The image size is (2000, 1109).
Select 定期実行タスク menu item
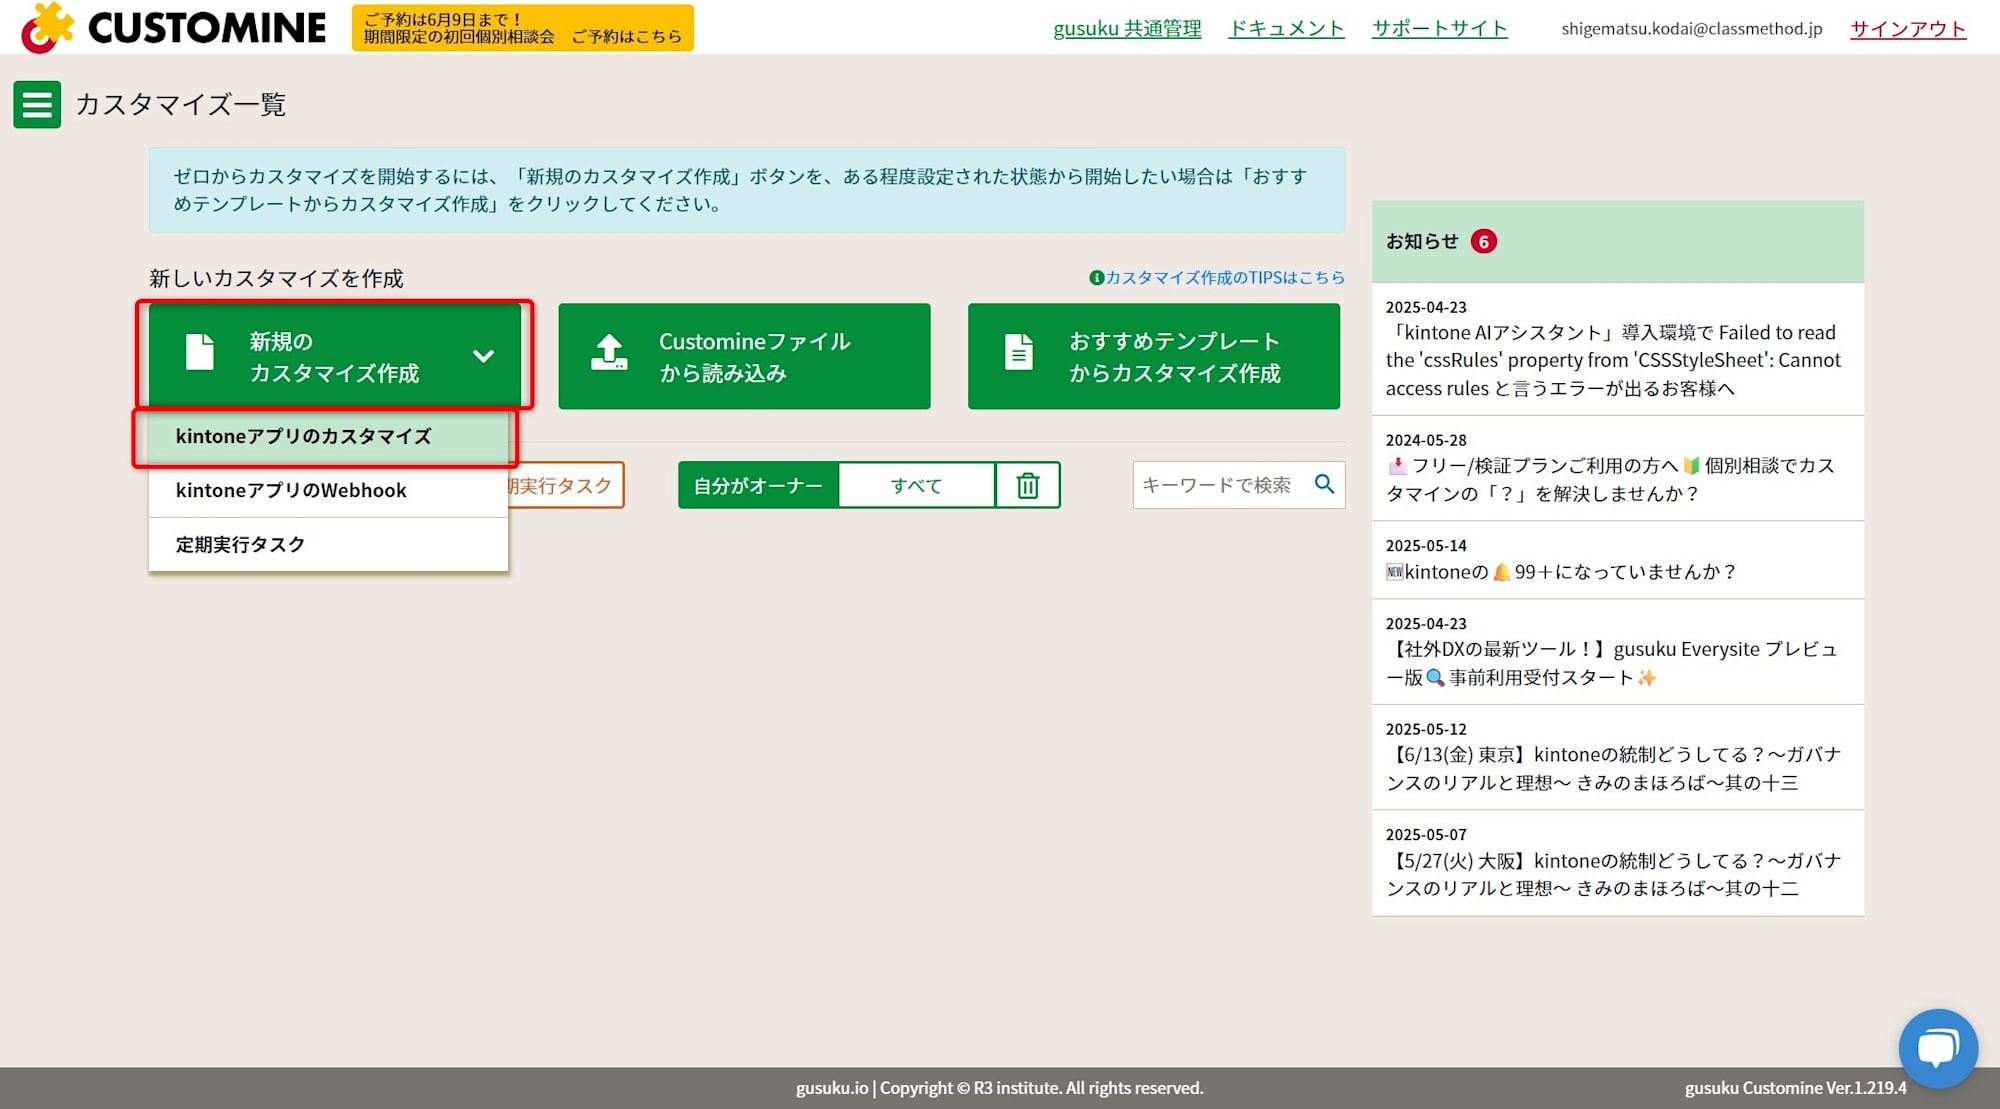tap(328, 545)
